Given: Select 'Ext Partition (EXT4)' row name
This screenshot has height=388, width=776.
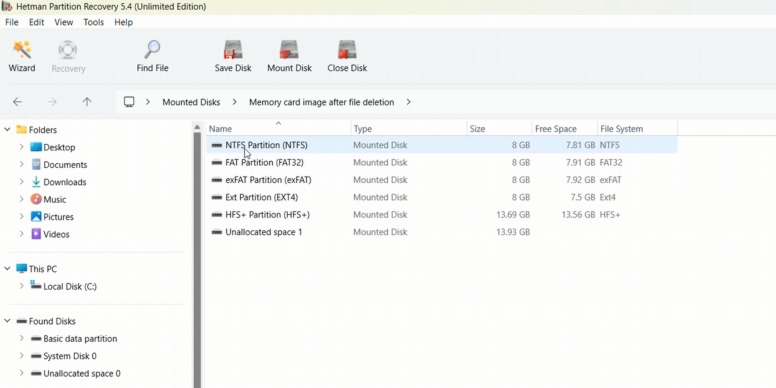Looking at the screenshot, I should click(x=262, y=197).
